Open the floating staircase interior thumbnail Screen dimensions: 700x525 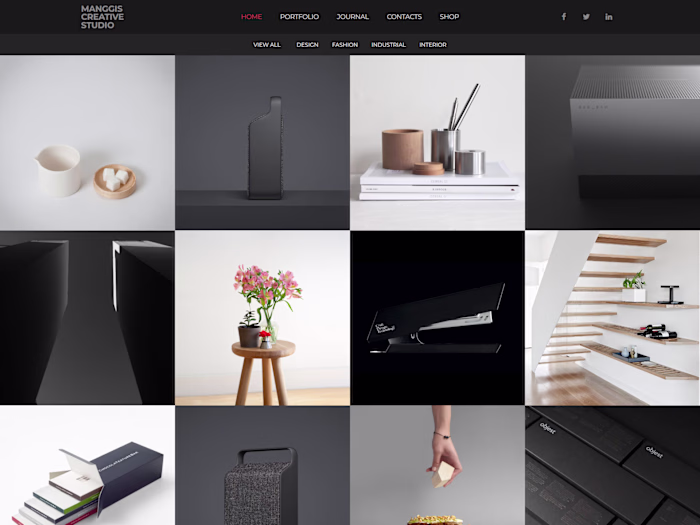(x=612, y=318)
